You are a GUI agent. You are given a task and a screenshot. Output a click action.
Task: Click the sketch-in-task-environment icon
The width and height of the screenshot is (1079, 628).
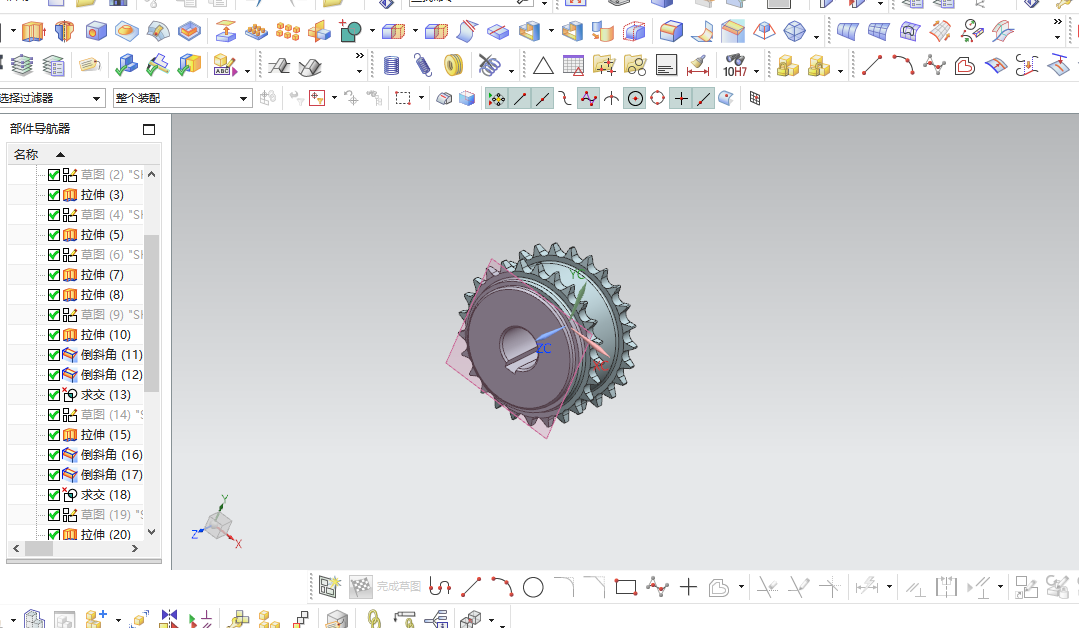click(330, 587)
